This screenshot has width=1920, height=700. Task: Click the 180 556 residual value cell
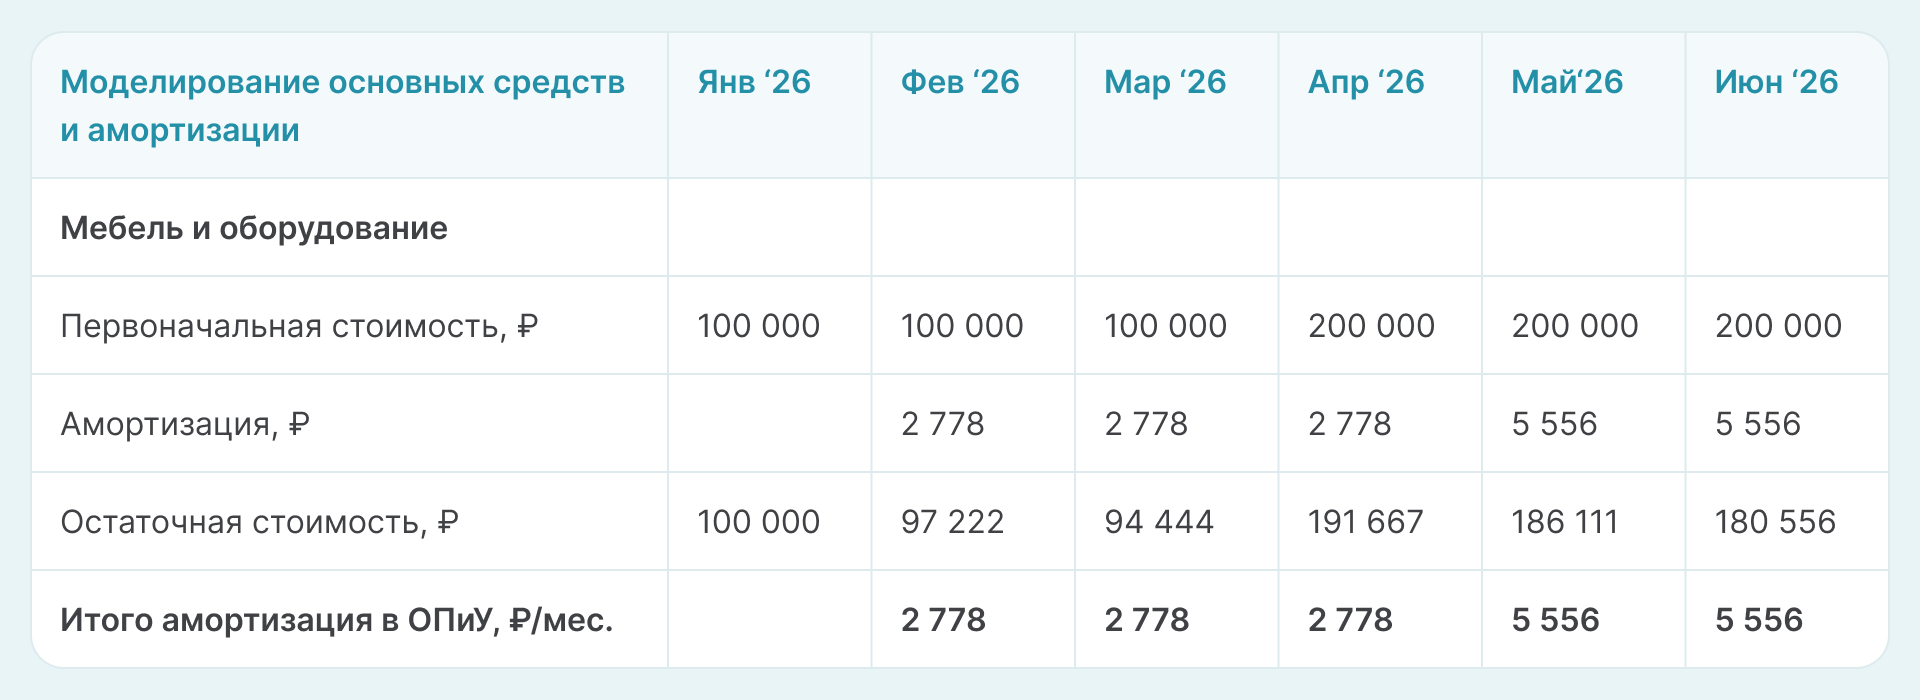(1776, 522)
